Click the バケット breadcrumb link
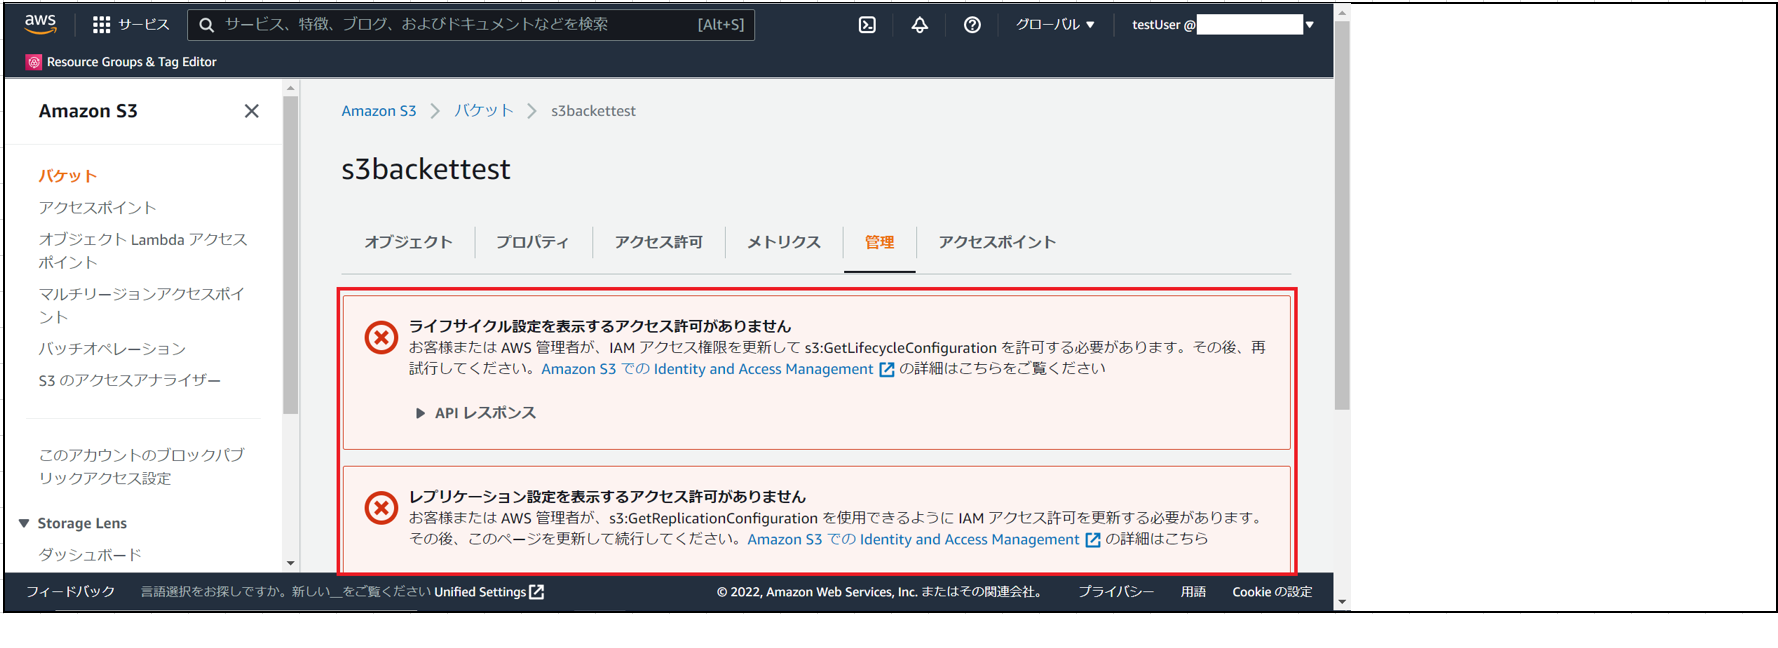The width and height of the screenshot is (1778, 648). (484, 111)
